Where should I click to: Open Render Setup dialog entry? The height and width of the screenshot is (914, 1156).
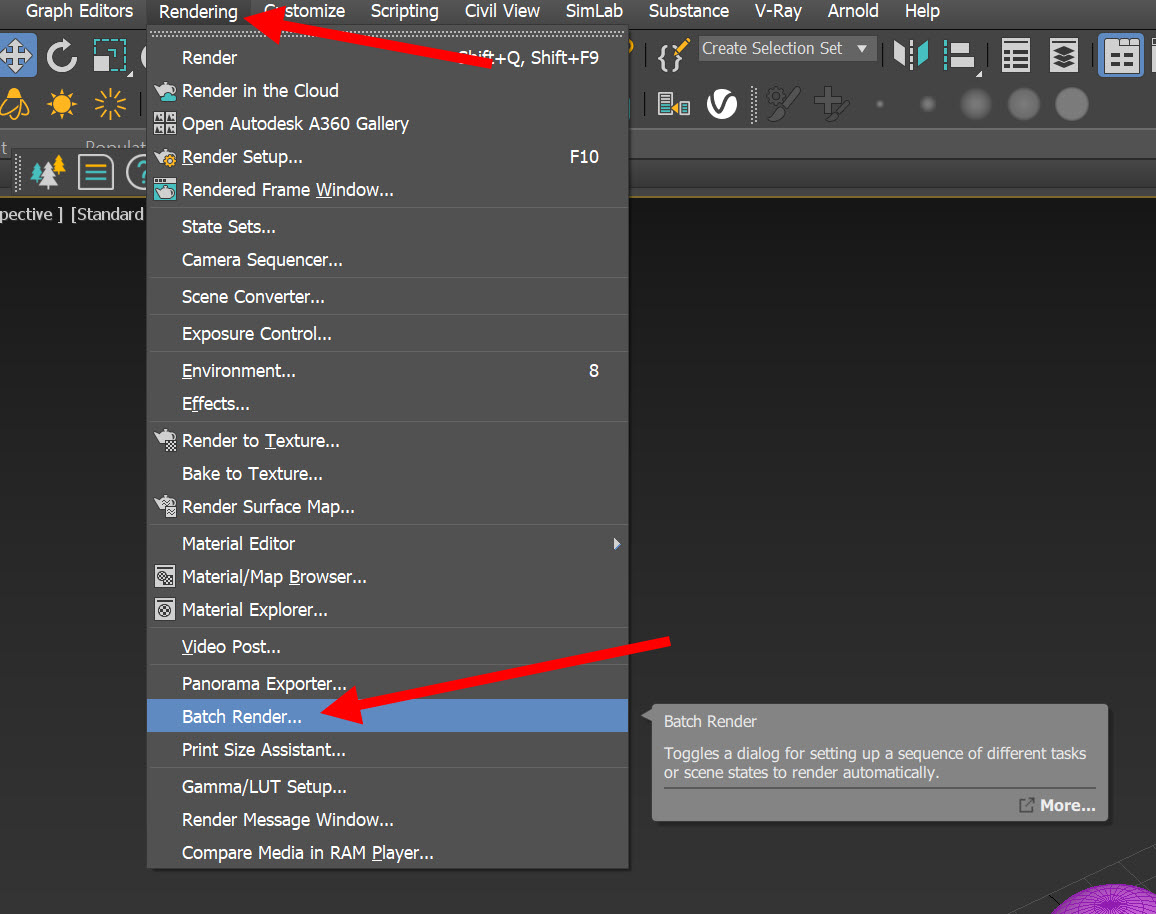point(388,157)
